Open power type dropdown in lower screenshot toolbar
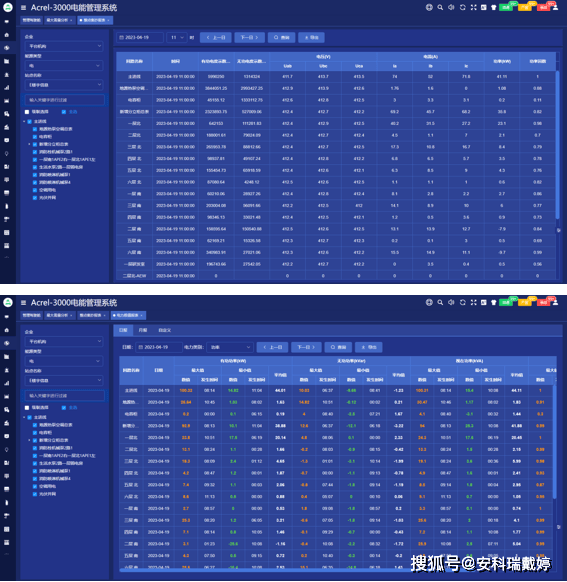Screen dimensions: 567x582 point(230,347)
